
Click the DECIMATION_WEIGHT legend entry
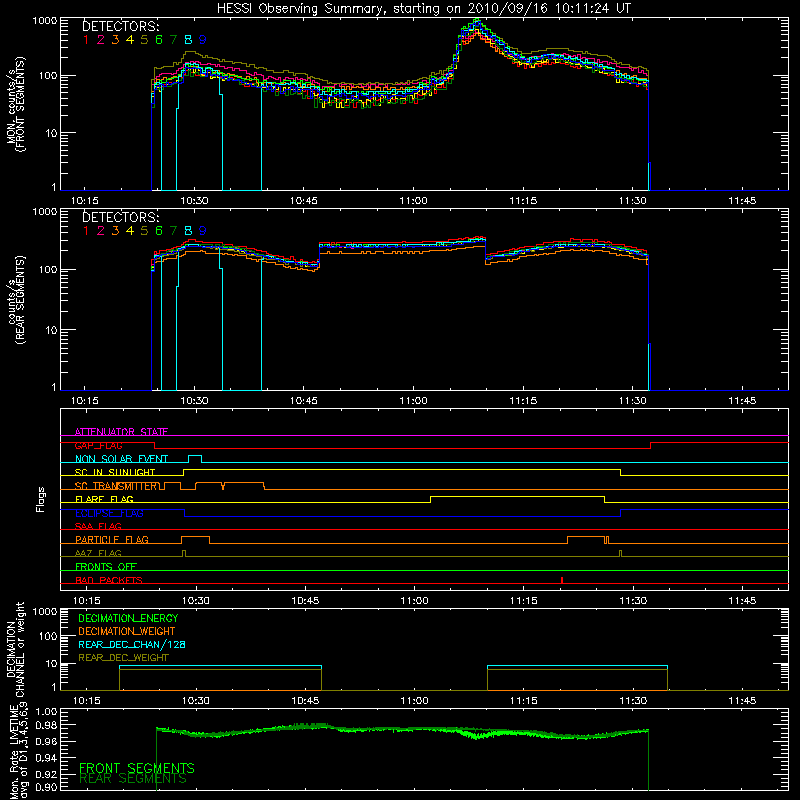(x=127, y=631)
